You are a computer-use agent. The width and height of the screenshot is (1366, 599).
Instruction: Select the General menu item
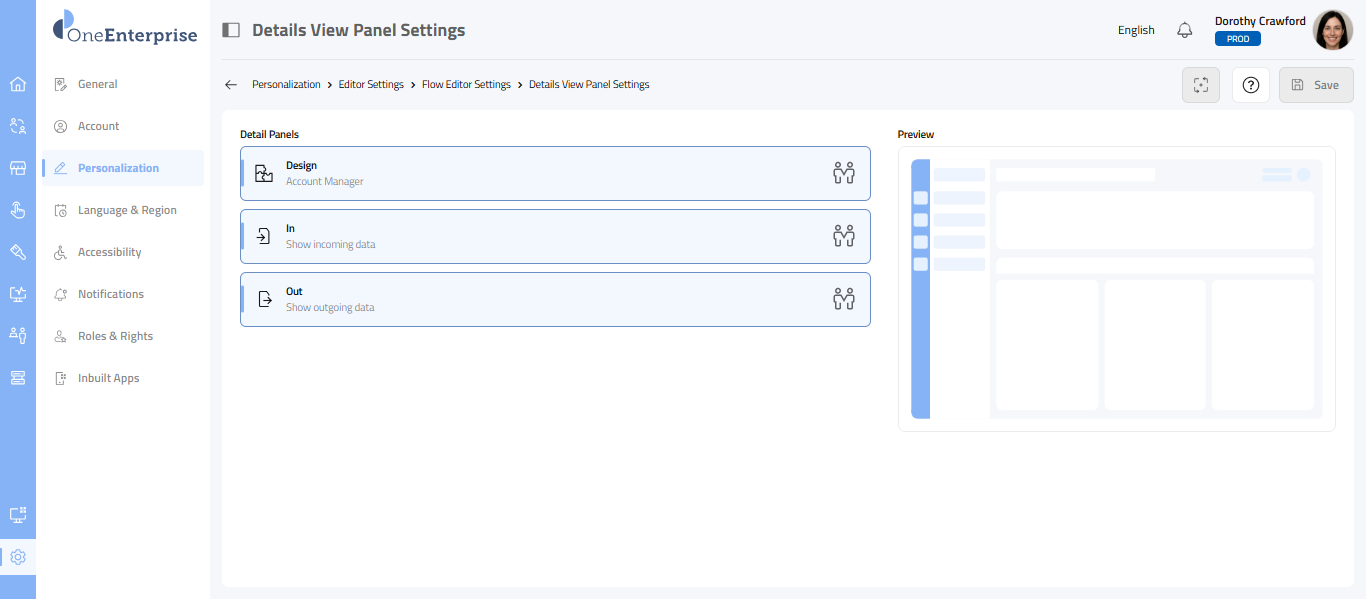[98, 84]
